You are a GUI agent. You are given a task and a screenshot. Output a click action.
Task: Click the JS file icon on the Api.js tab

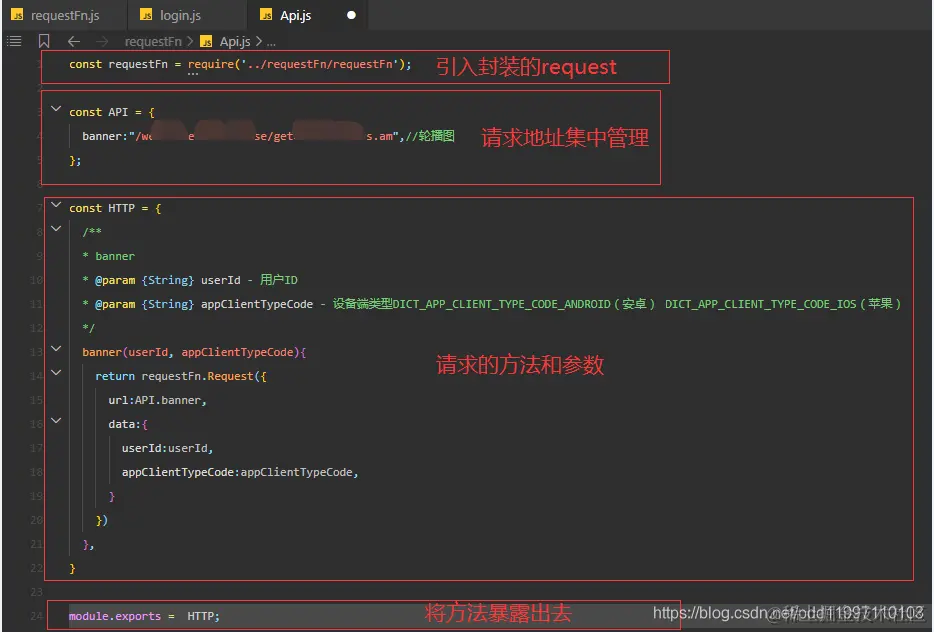coord(267,15)
